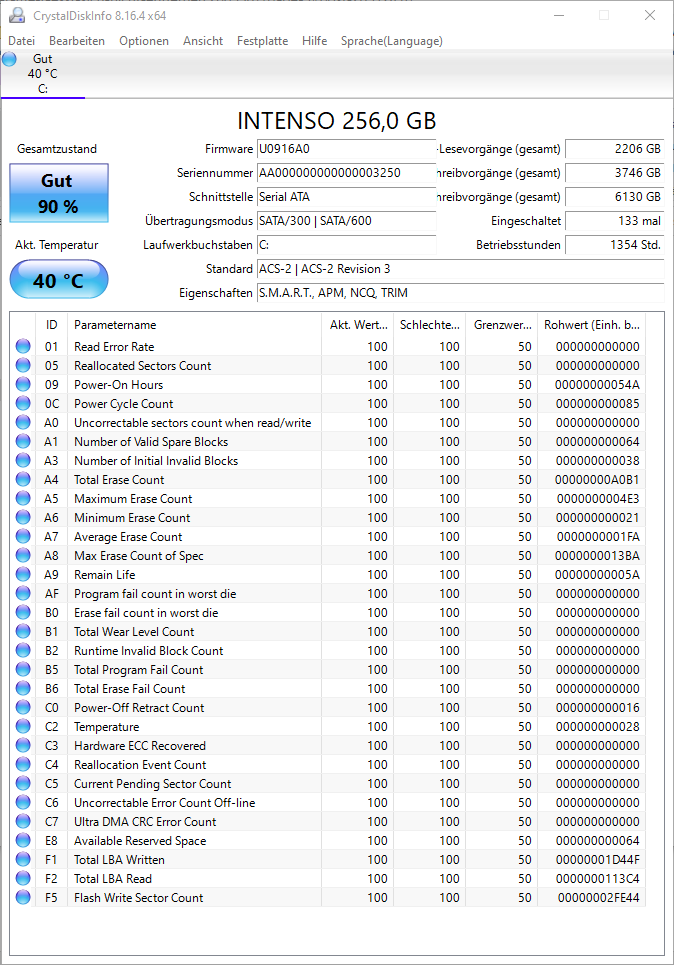Click raw value 0000000113C4 of Total LBA Read
This screenshot has width=674, height=965.
pyautogui.click(x=597, y=879)
